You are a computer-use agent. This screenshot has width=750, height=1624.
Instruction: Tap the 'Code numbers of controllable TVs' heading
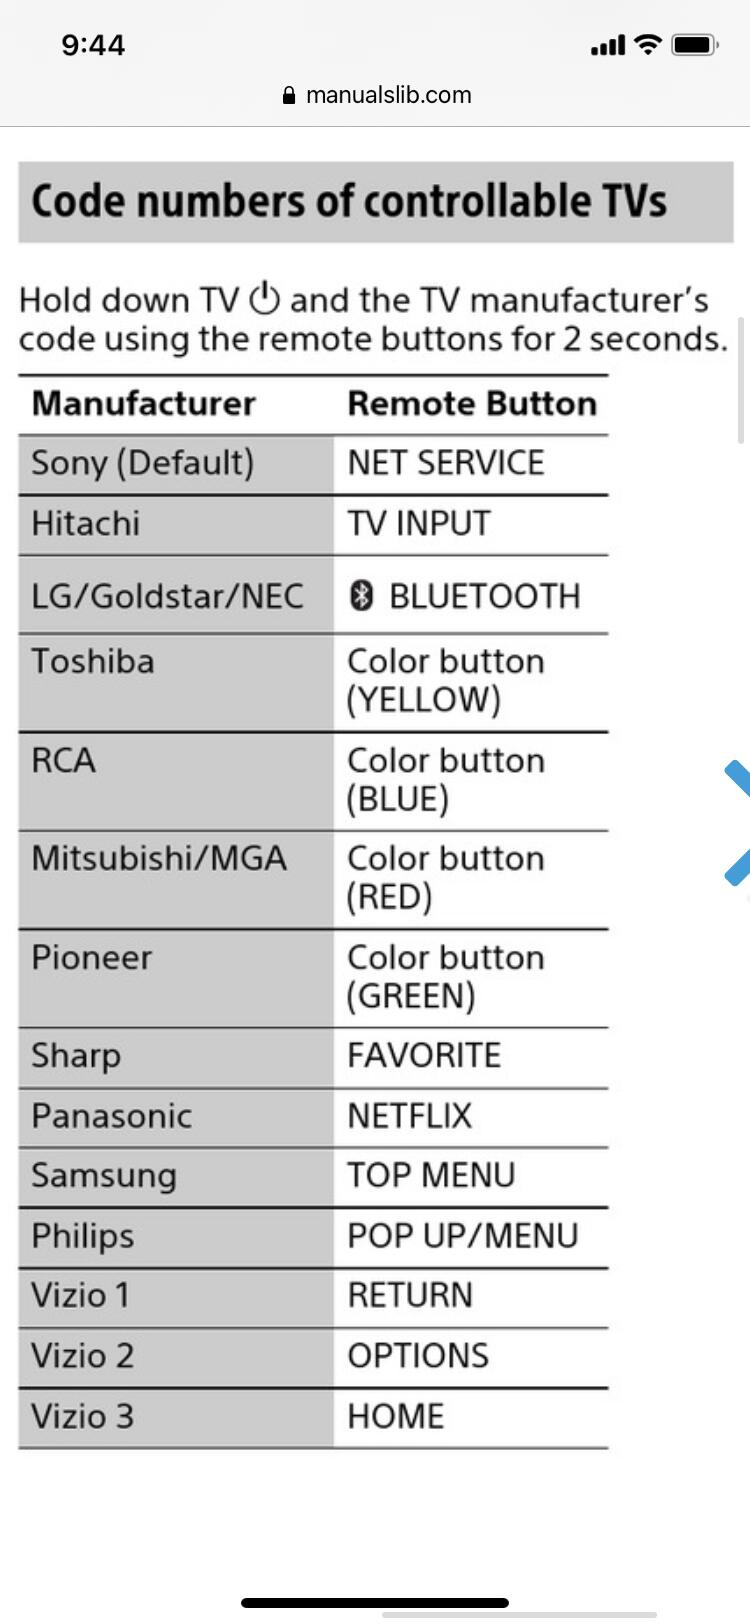pyautogui.click(x=349, y=201)
